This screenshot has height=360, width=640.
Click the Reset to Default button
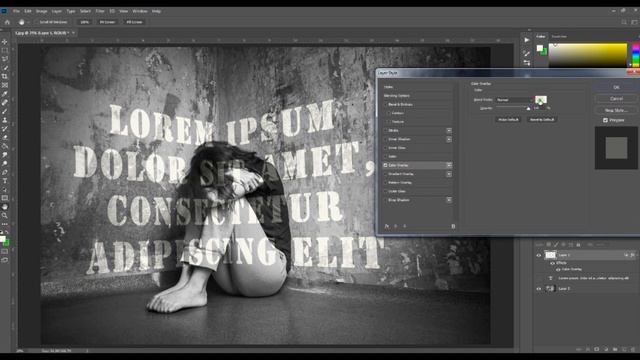(542, 120)
